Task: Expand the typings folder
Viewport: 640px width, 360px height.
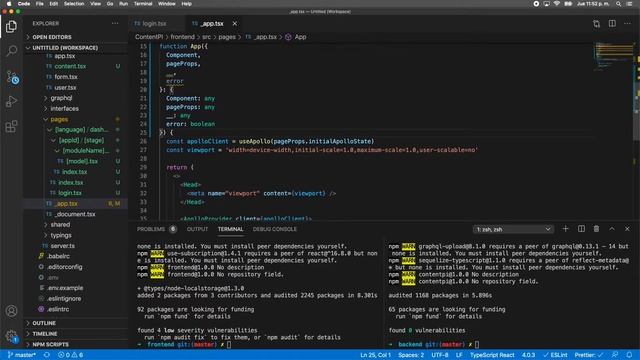Action: coord(61,236)
